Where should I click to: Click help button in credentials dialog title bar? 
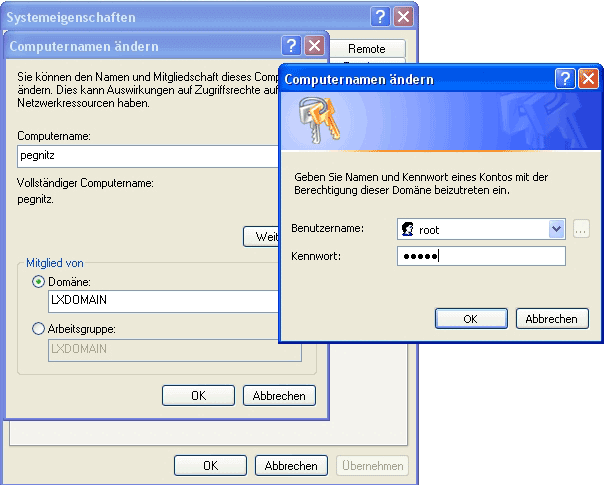(x=565, y=78)
